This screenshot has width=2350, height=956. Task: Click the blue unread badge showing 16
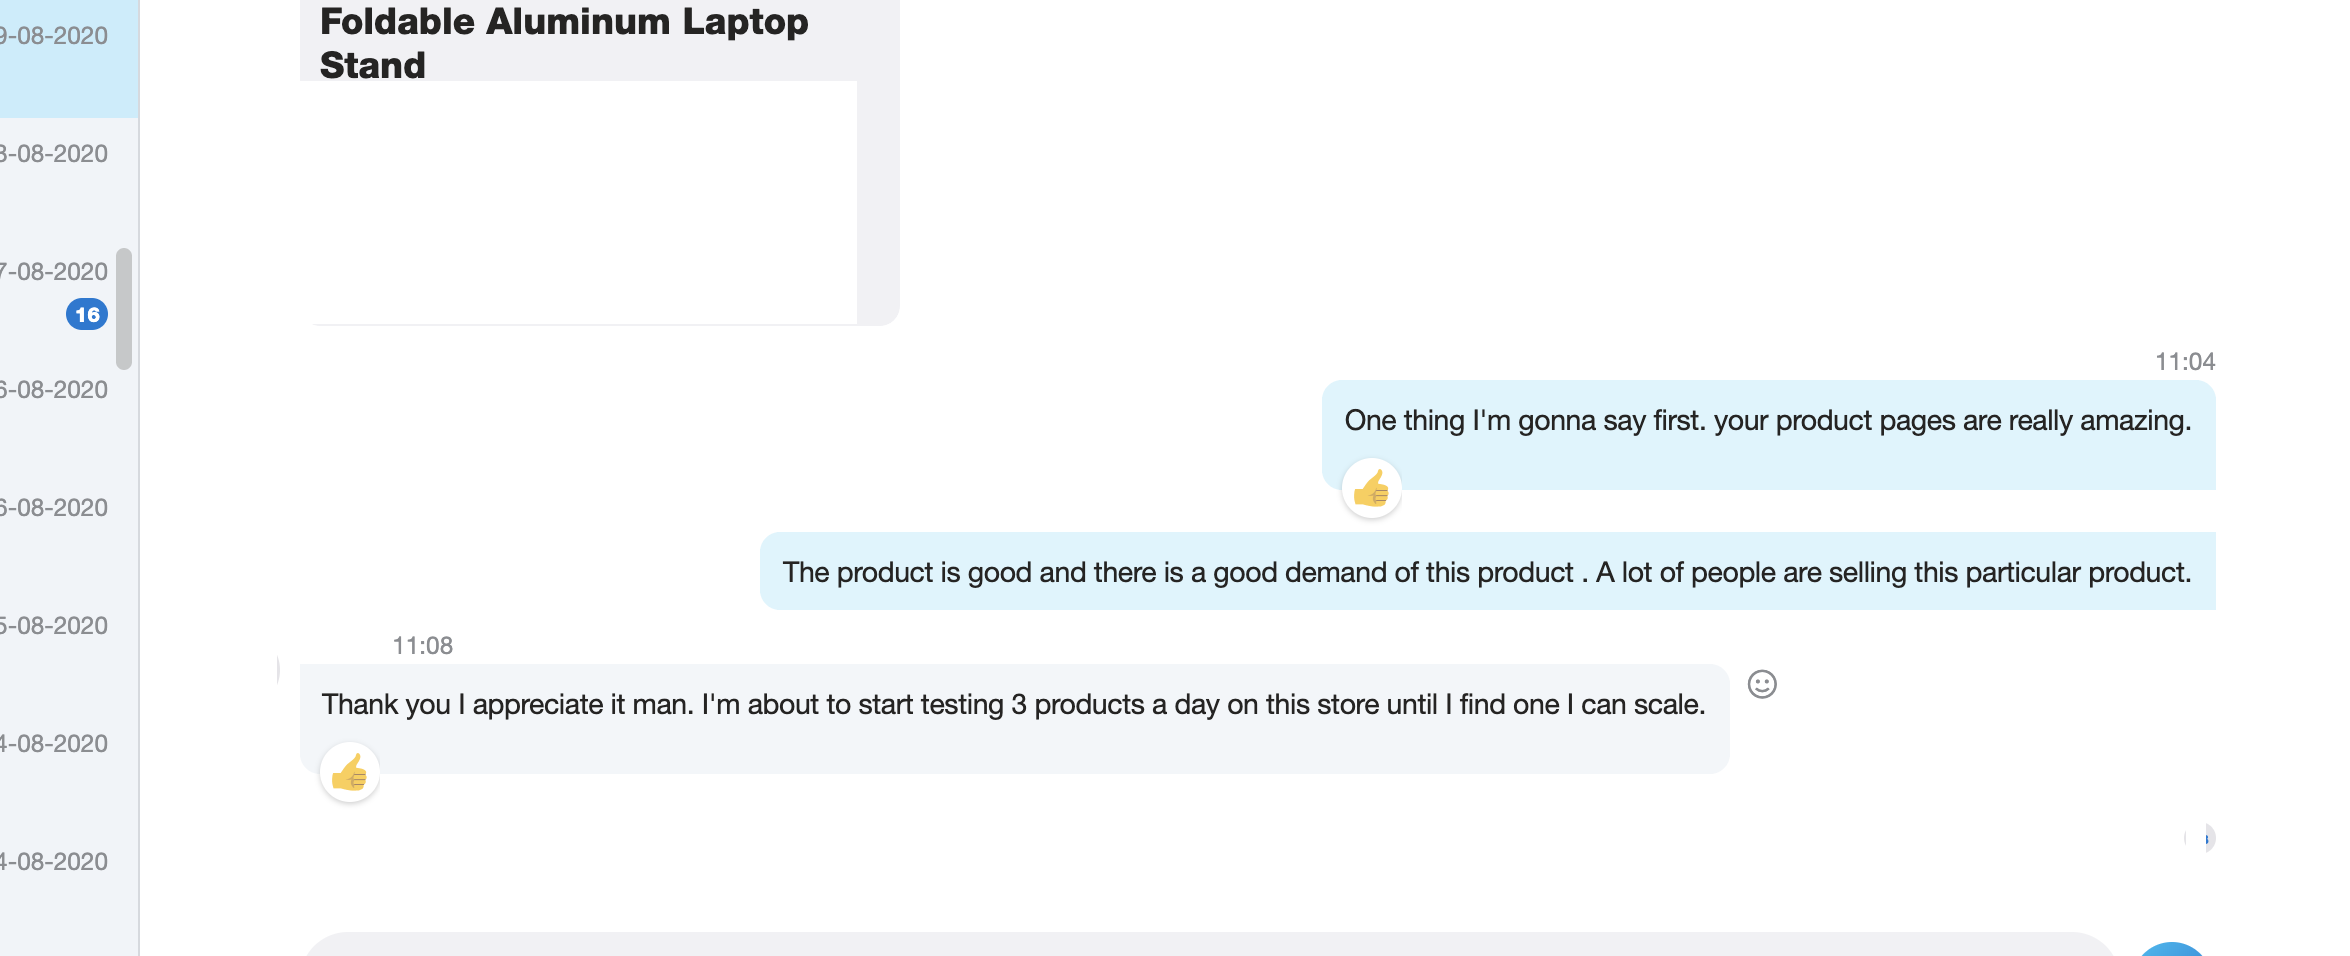tap(87, 314)
